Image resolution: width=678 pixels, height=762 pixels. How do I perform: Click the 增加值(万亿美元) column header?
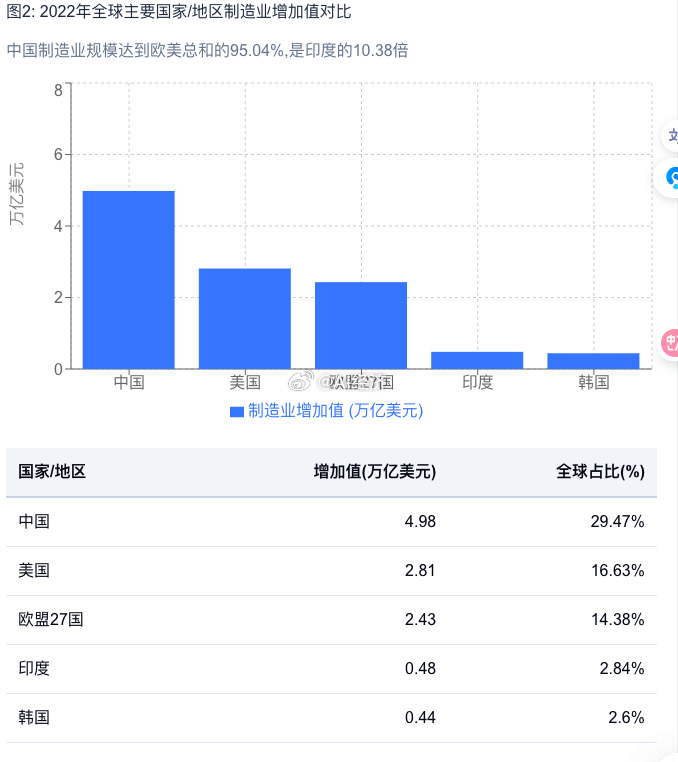[375, 472]
